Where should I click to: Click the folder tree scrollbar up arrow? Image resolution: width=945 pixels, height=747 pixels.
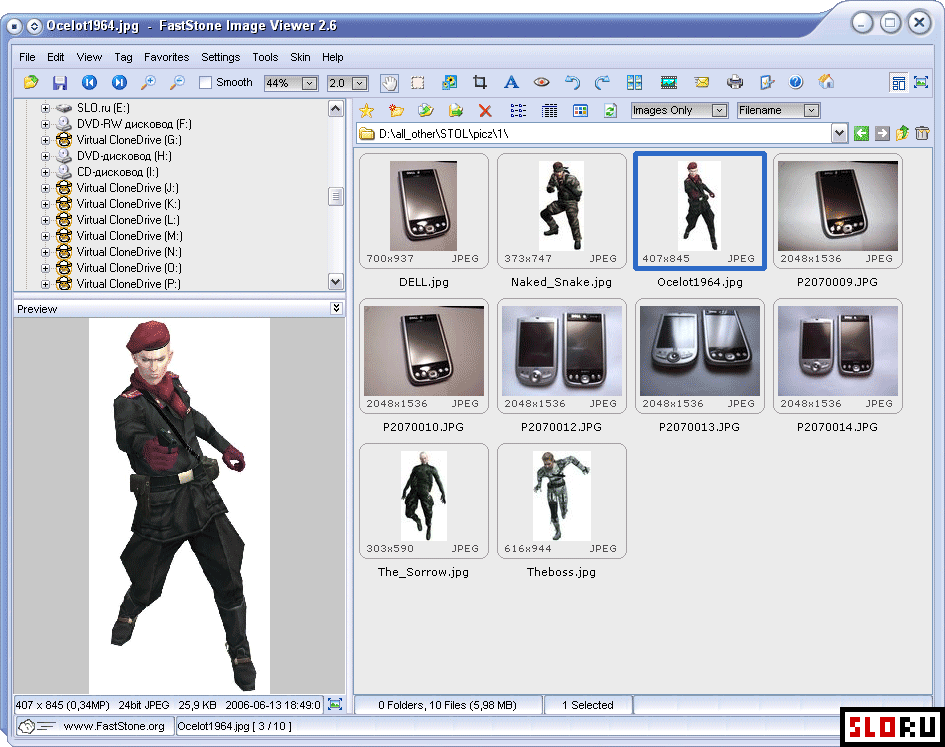click(336, 109)
